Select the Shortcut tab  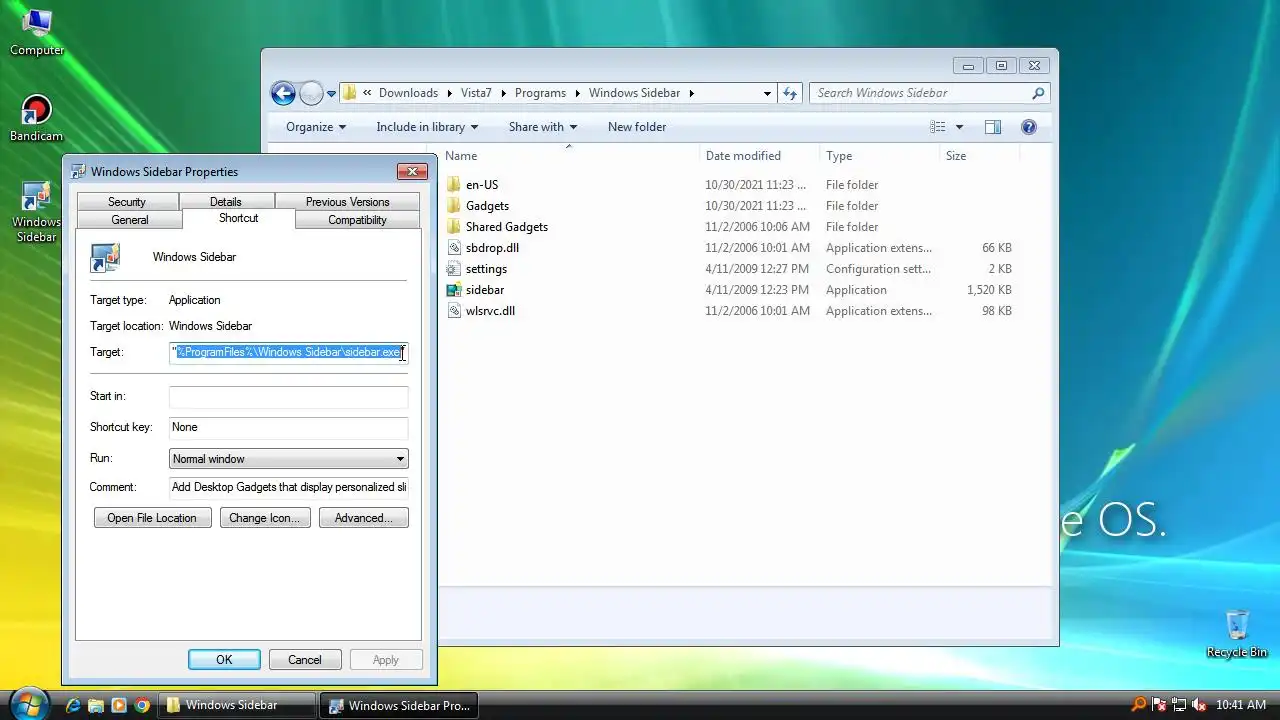238,218
